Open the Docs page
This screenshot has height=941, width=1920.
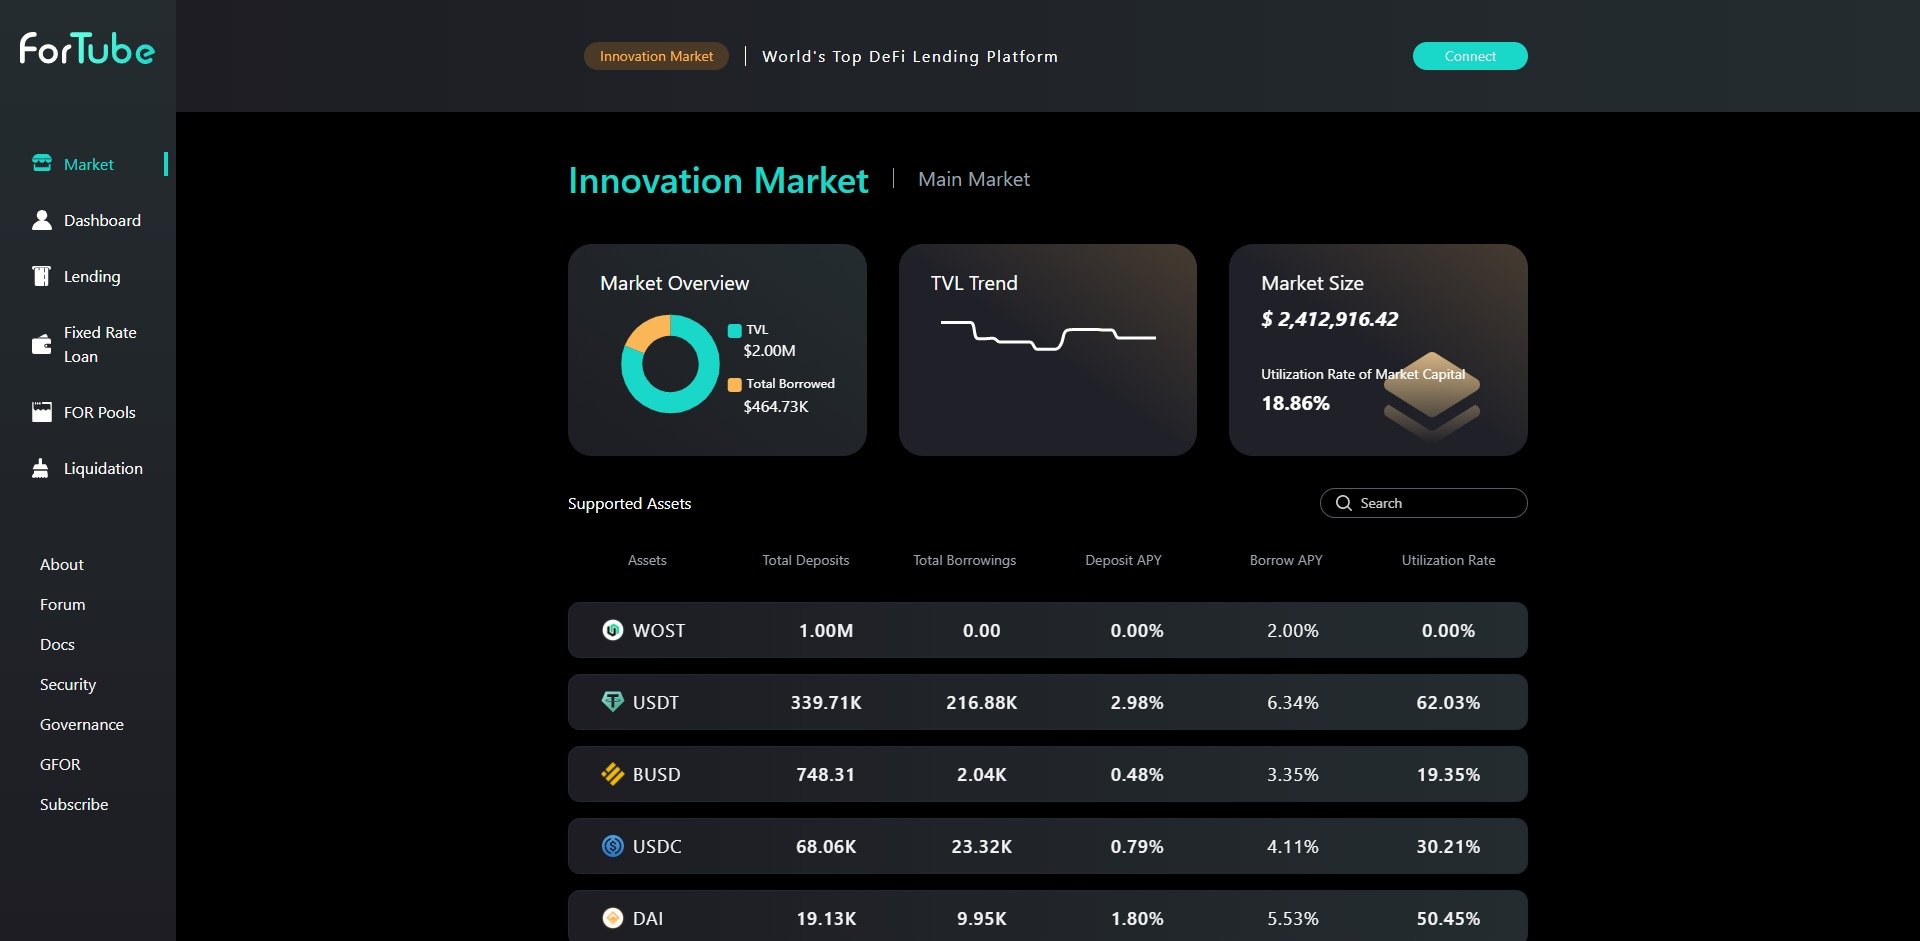(x=57, y=644)
